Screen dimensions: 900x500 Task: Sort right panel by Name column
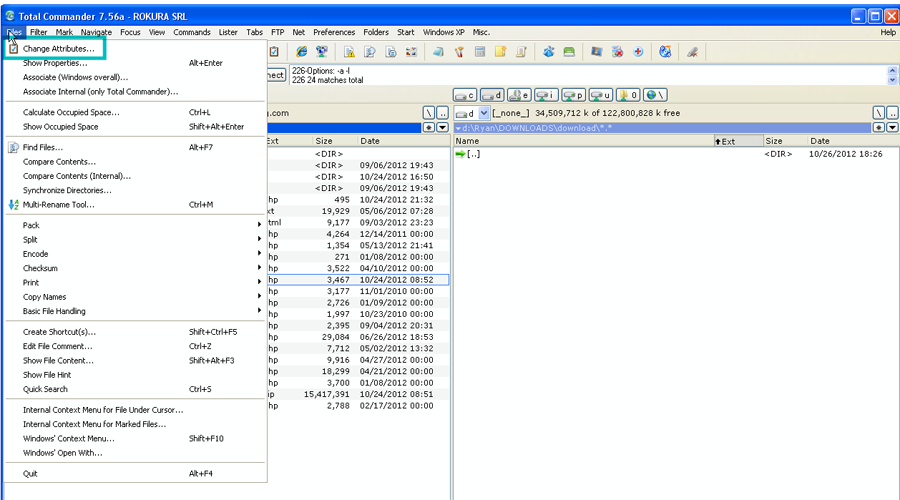[583, 141]
